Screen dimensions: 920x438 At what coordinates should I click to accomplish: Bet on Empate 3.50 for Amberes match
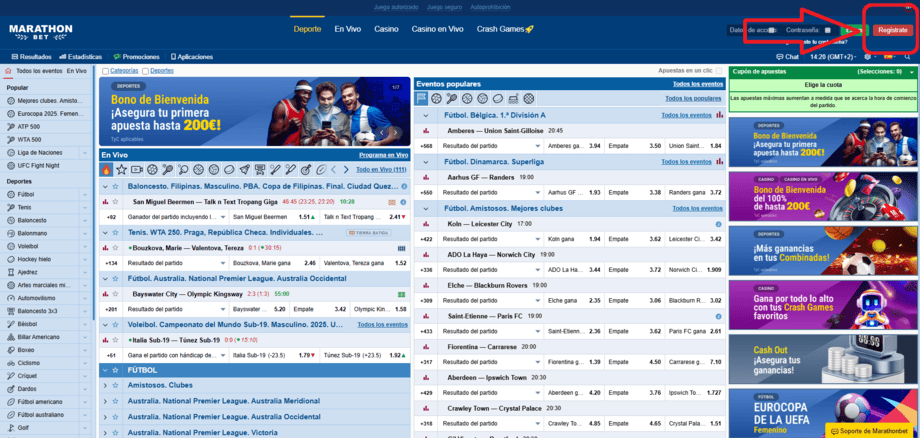pos(636,146)
